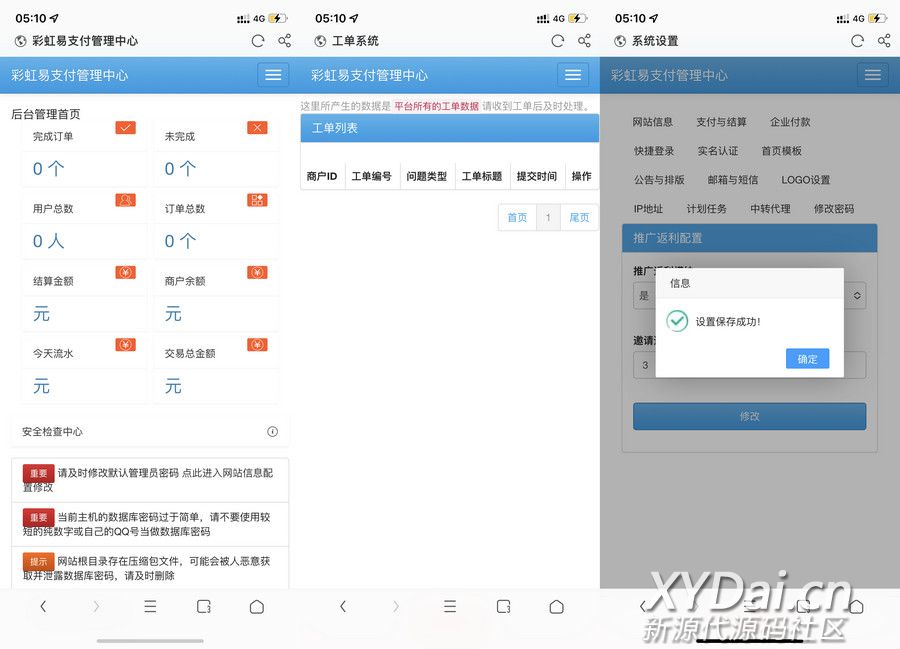Expand hamburger menu on 工单系统 header

pyautogui.click(x=572, y=75)
